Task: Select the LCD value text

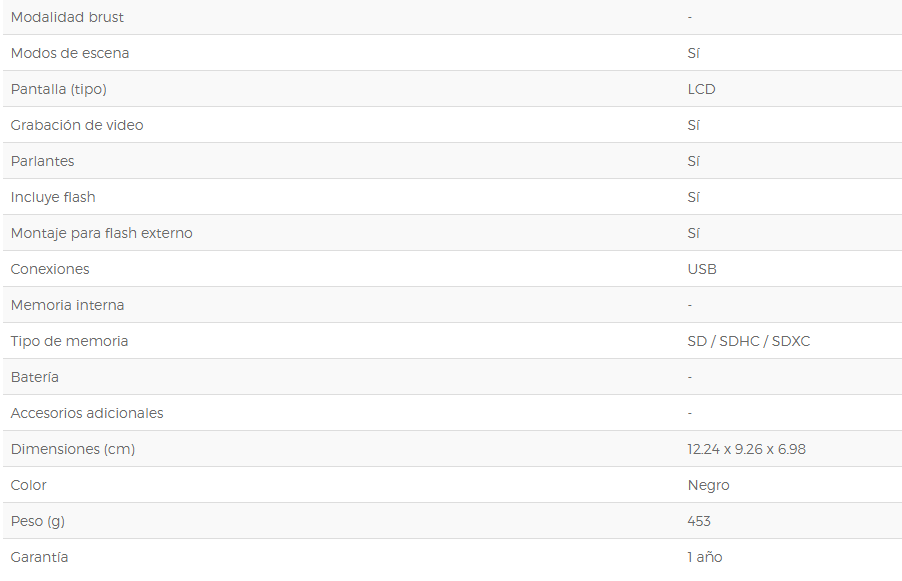Action: pyautogui.click(x=701, y=89)
